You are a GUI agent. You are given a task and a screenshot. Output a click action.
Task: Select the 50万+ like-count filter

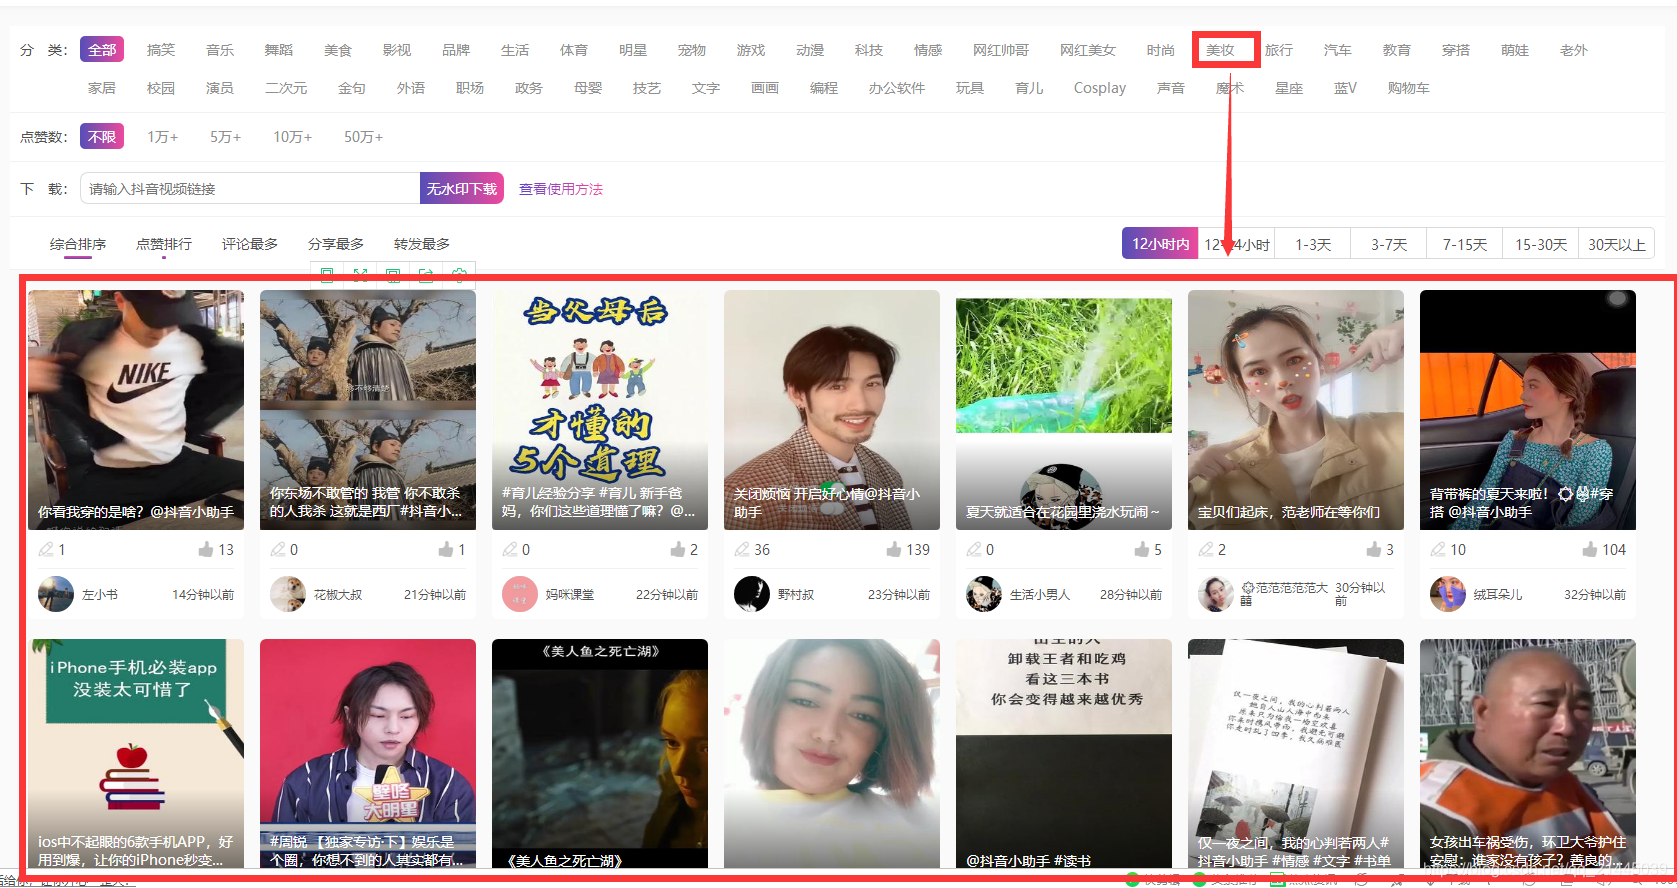[x=364, y=136]
